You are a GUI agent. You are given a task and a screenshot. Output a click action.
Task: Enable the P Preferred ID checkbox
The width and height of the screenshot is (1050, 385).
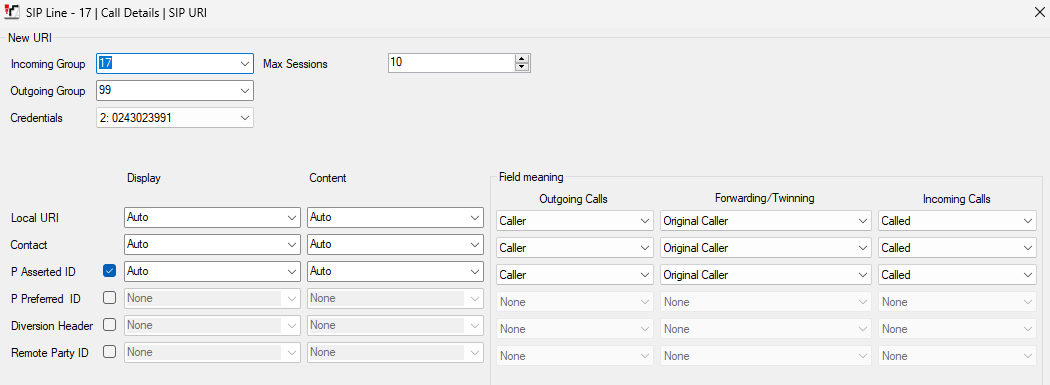point(110,297)
